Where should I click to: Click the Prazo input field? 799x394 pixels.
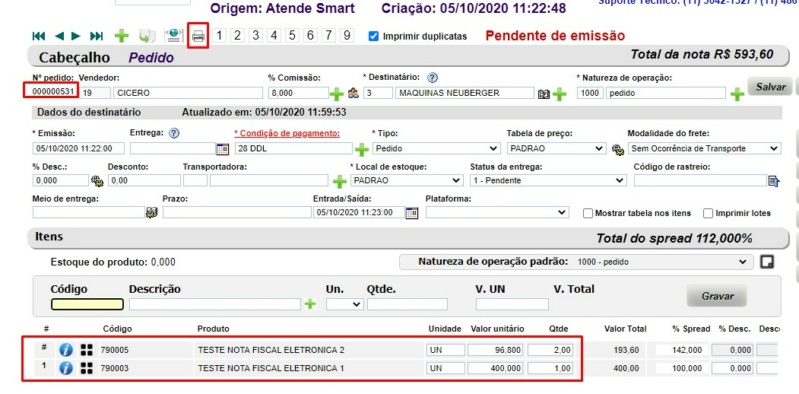pos(237,213)
